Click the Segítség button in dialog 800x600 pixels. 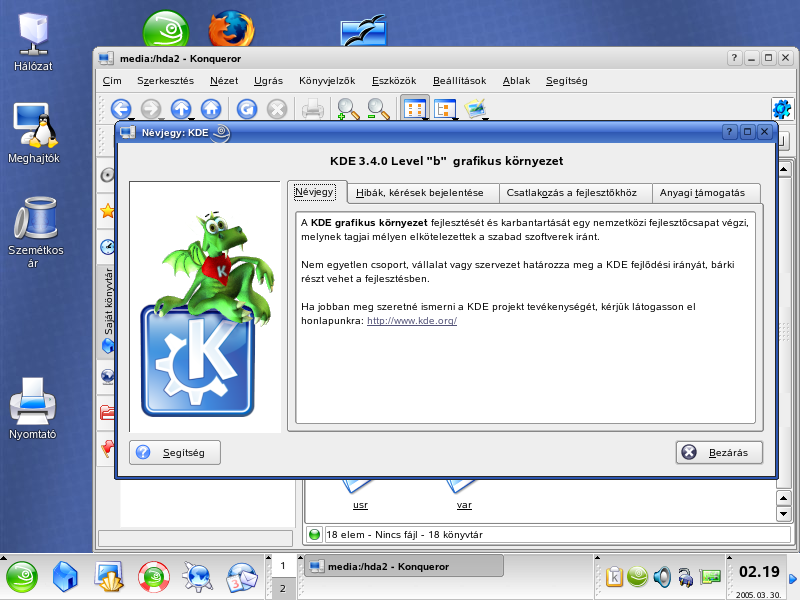click(x=175, y=453)
